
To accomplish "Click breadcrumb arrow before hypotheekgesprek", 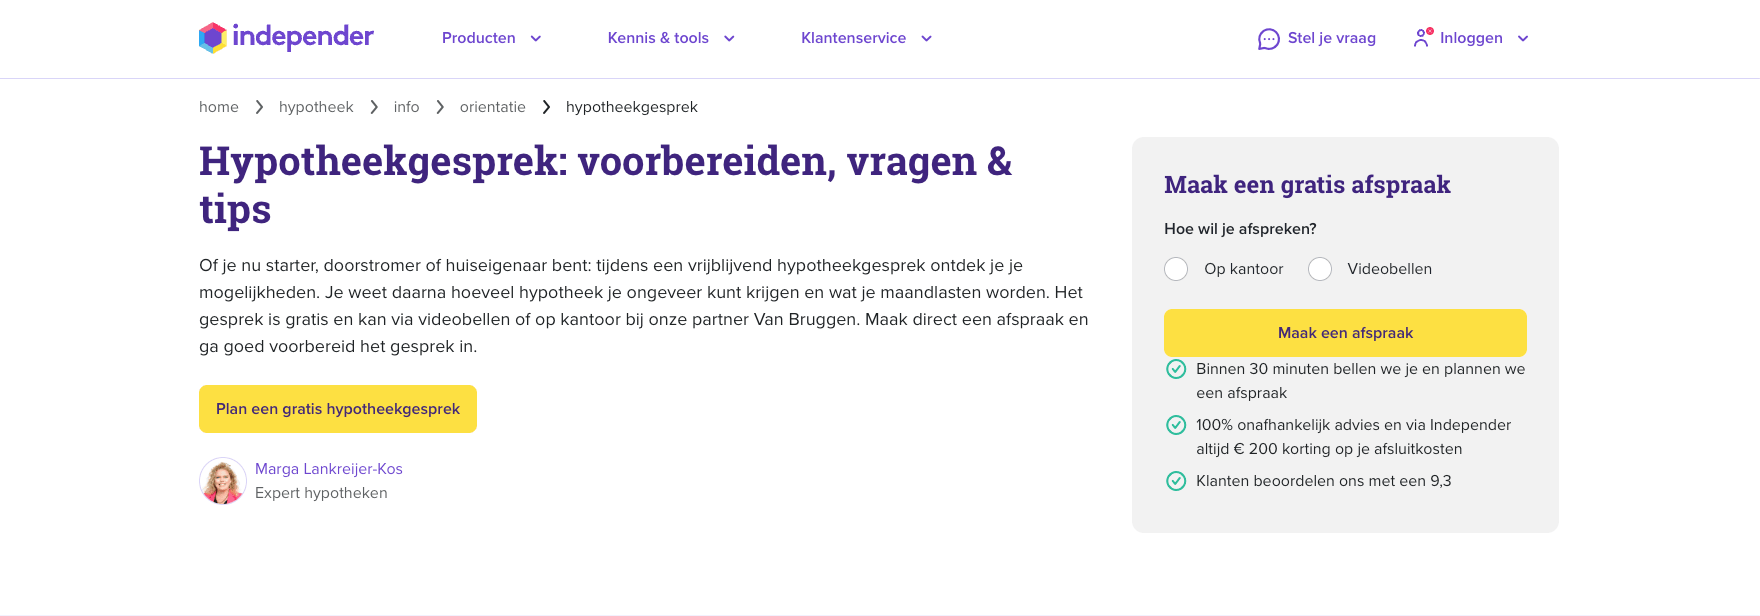I will [x=546, y=107].
